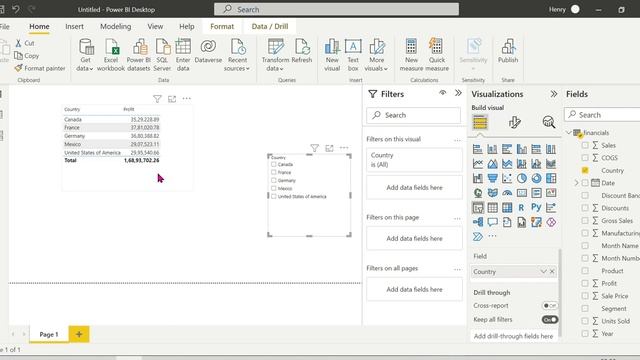
Task: Switch to the Insert ribbon tab
Action: (74, 26)
